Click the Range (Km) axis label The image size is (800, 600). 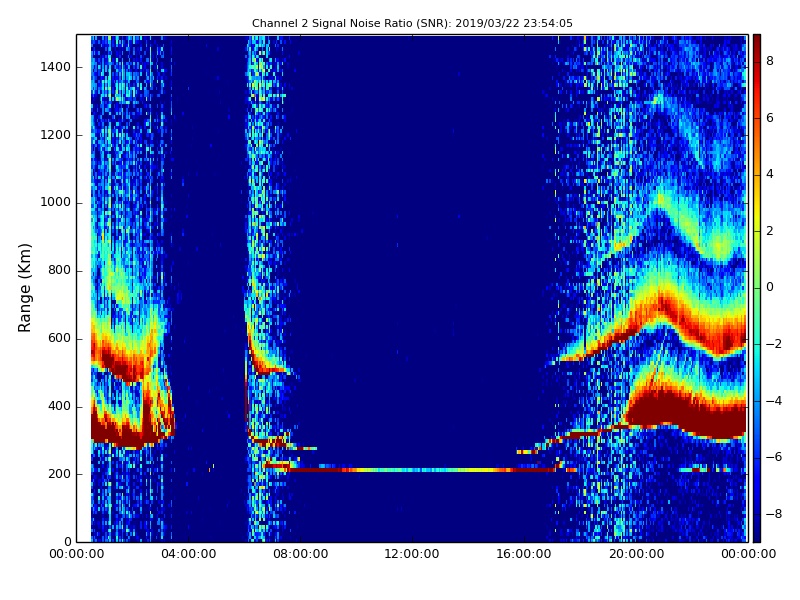pos(24,288)
